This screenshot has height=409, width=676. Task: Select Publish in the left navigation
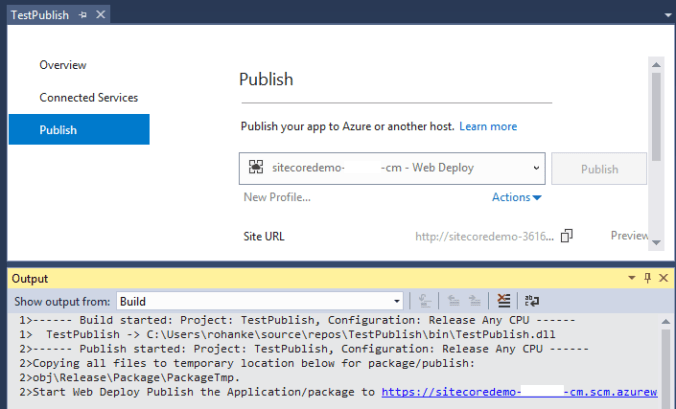79,130
